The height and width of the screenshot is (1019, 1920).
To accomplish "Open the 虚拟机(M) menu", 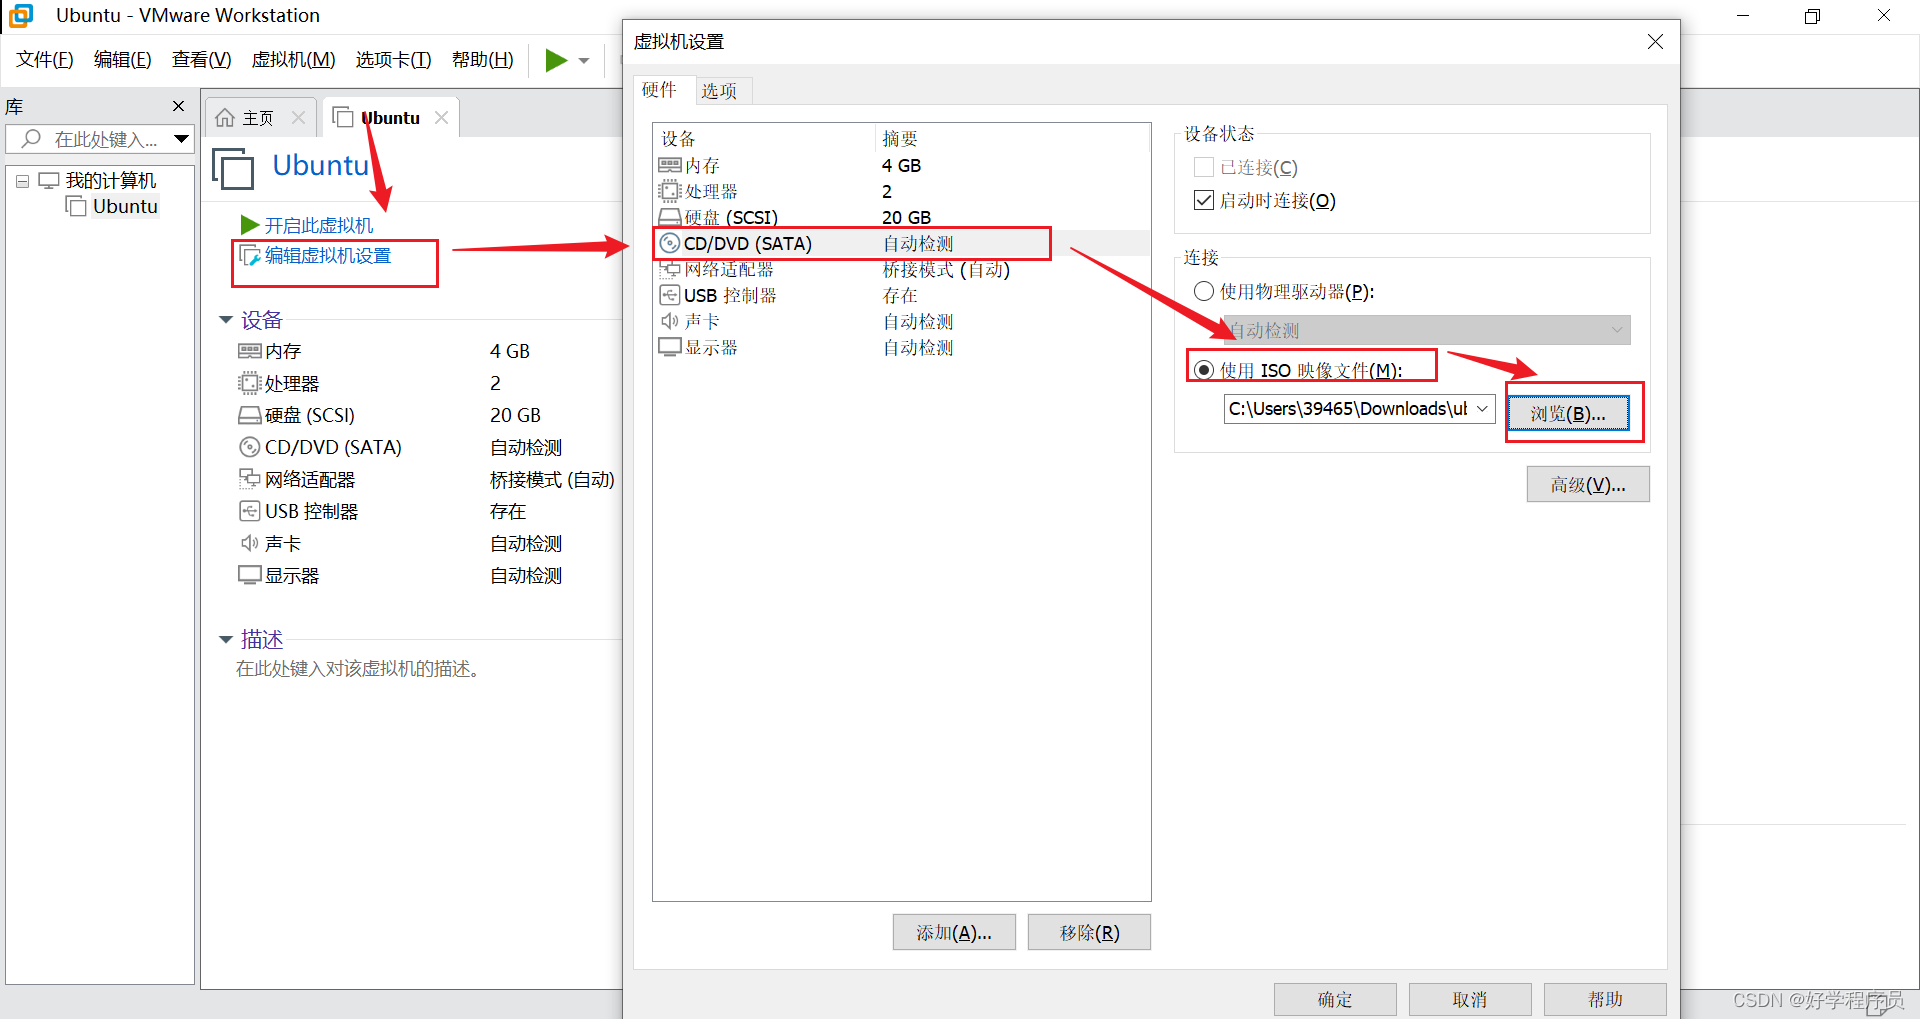I will point(293,60).
